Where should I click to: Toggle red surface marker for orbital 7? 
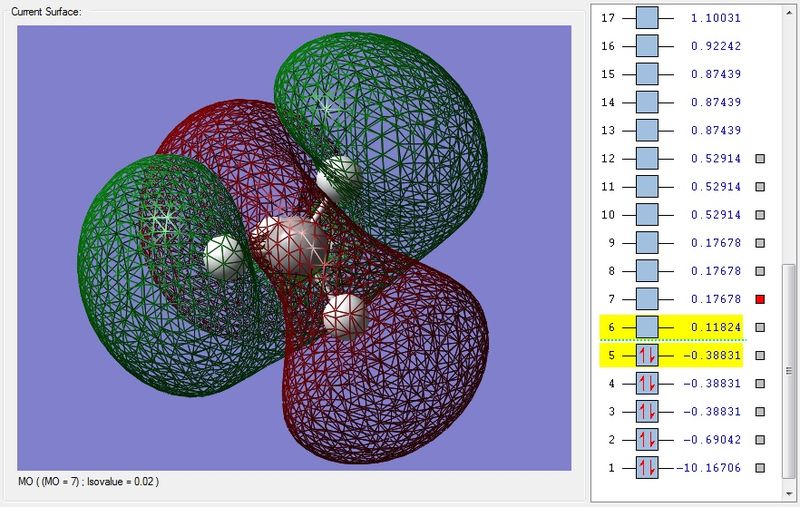(760, 299)
